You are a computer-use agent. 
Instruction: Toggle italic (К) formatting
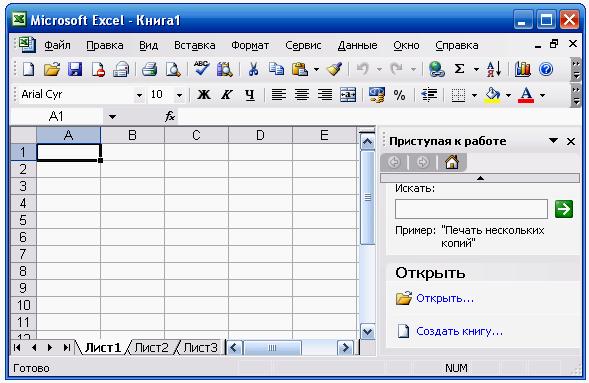click(227, 95)
